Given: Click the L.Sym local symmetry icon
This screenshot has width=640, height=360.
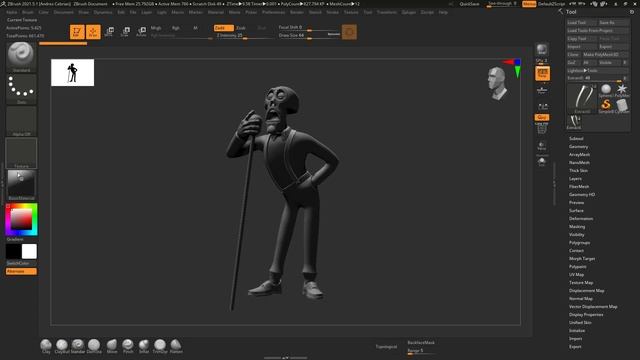Looking at the screenshot, I should coord(542,107).
